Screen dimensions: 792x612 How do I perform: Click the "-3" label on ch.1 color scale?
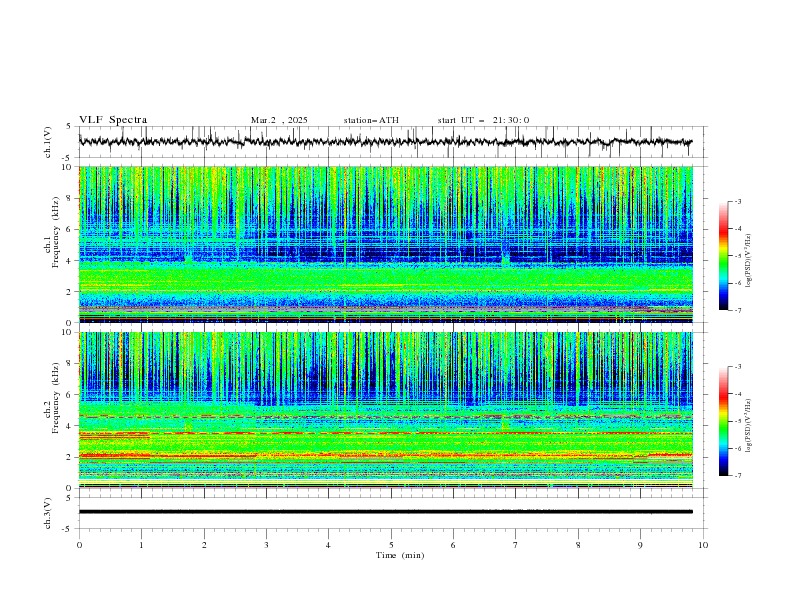737,201
